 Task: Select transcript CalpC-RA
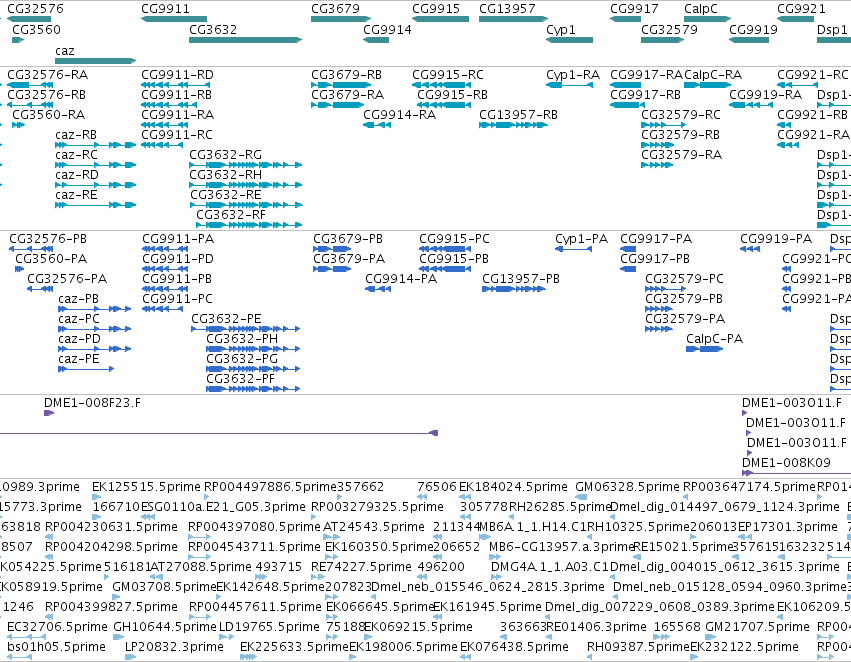[x=713, y=74]
